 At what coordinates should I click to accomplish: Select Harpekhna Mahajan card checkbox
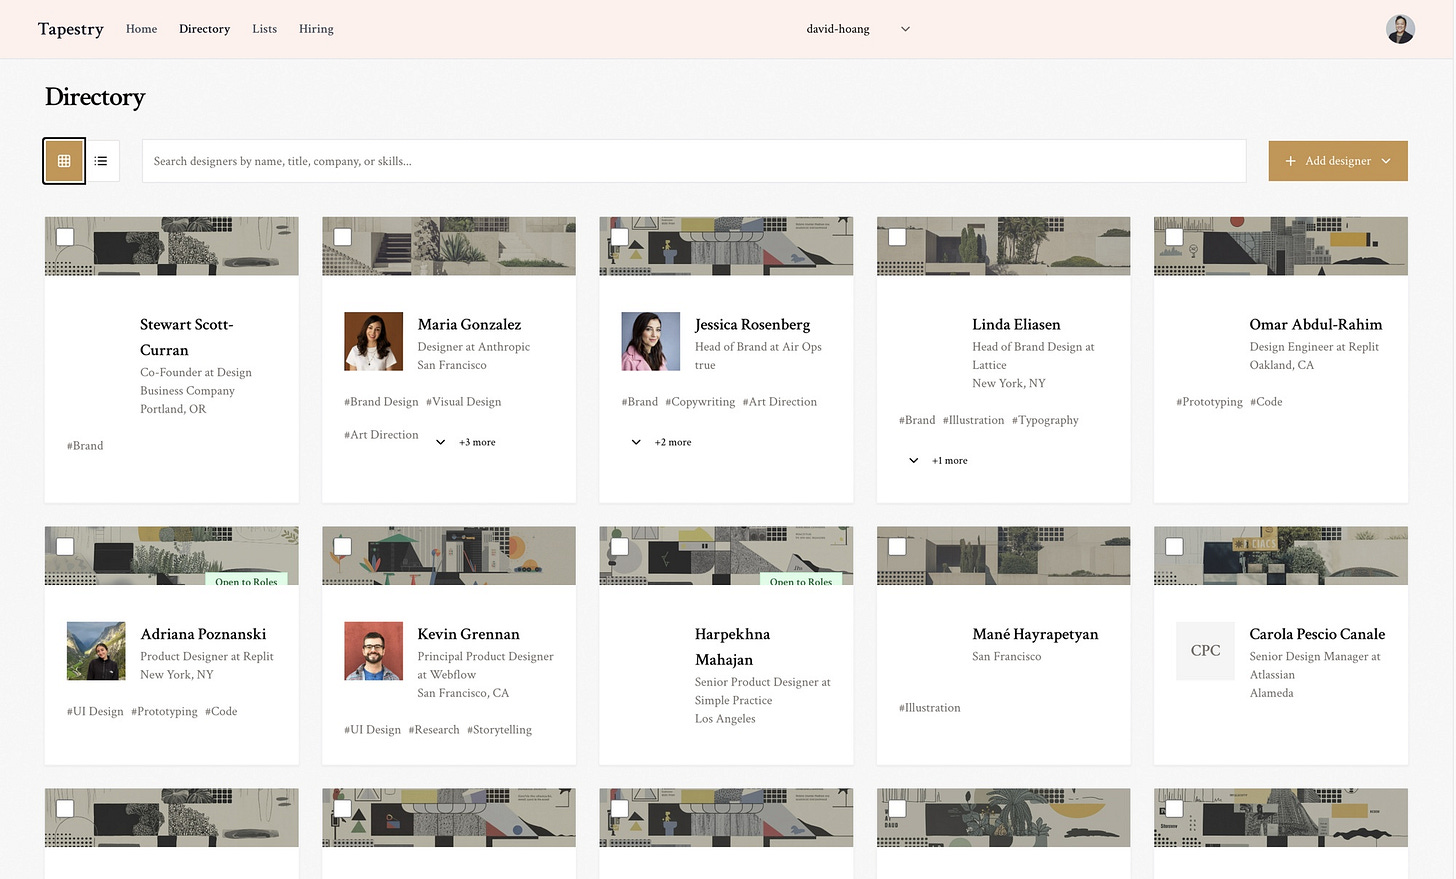coord(619,547)
